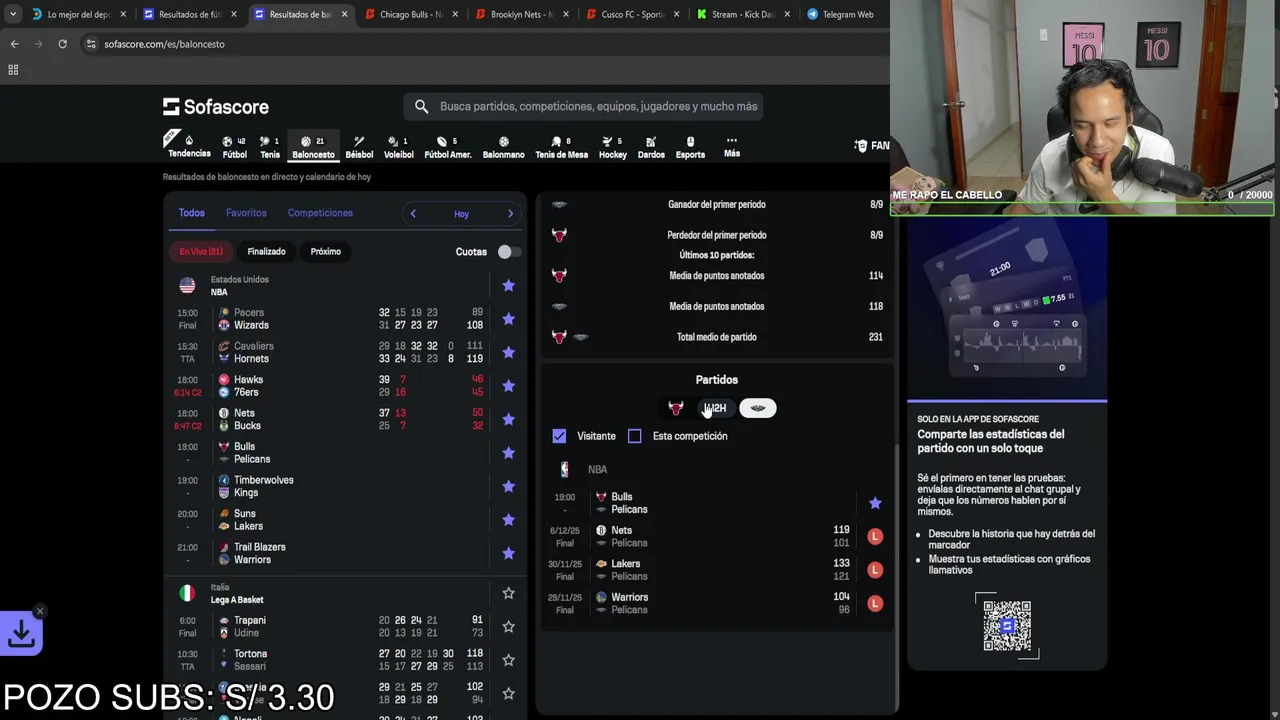The height and width of the screenshot is (720, 1280).
Task: Select the Bulls logo in Partidos filter
Action: 676,408
